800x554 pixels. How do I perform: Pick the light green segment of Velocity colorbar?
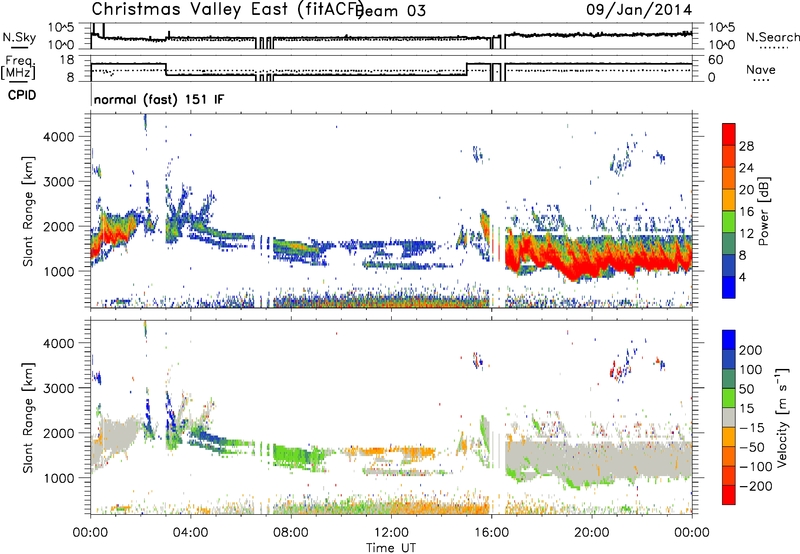click(729, 399)
